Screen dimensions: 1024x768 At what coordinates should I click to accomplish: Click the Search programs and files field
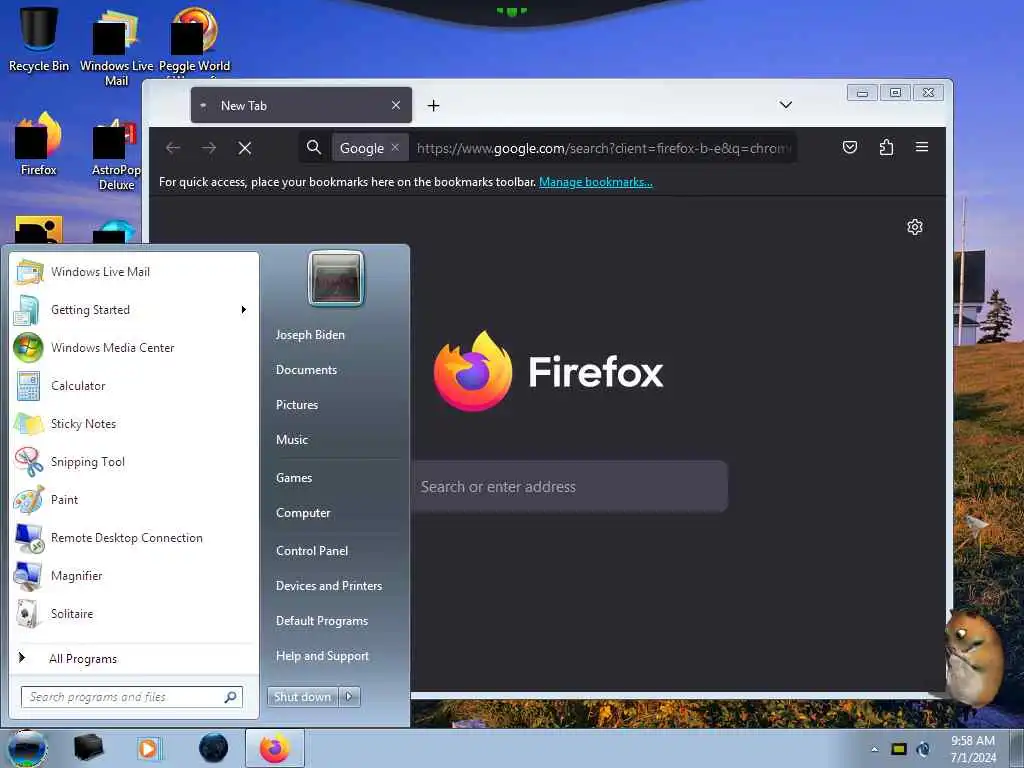[x=132, y=697]
